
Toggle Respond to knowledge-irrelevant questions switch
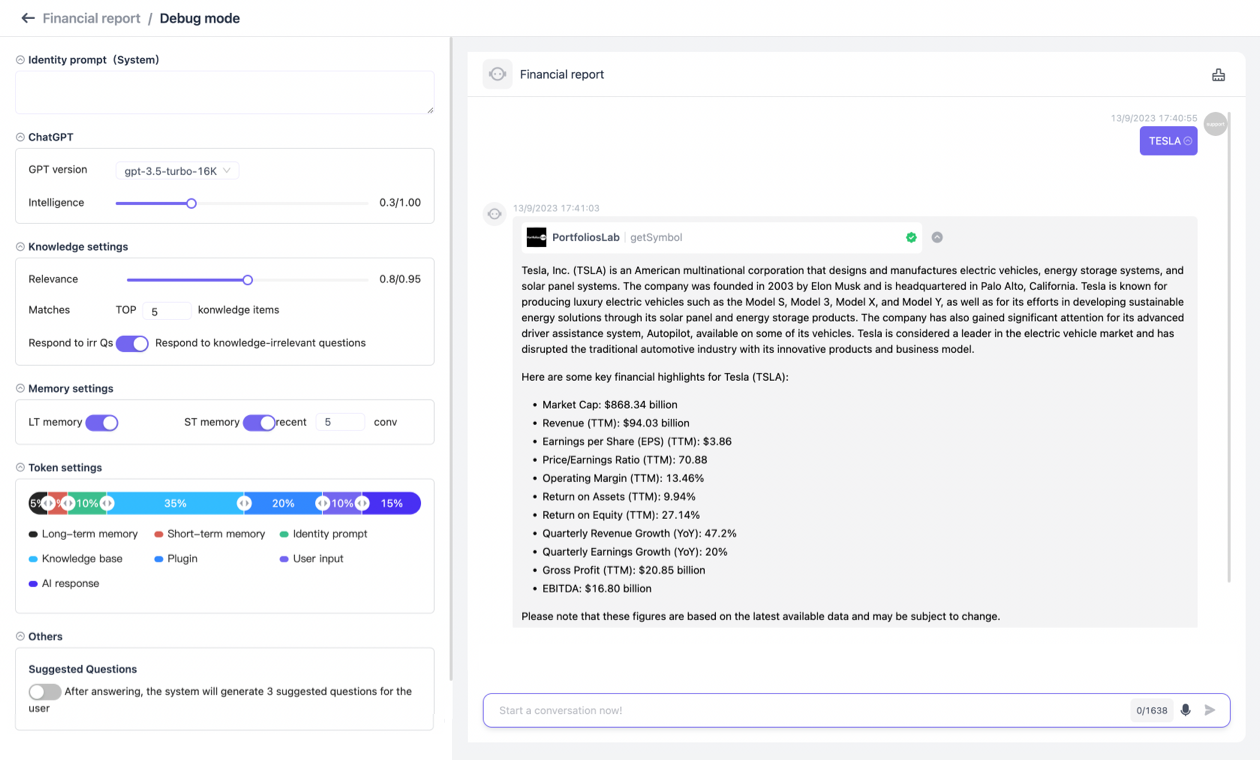[x=132, y=343]
